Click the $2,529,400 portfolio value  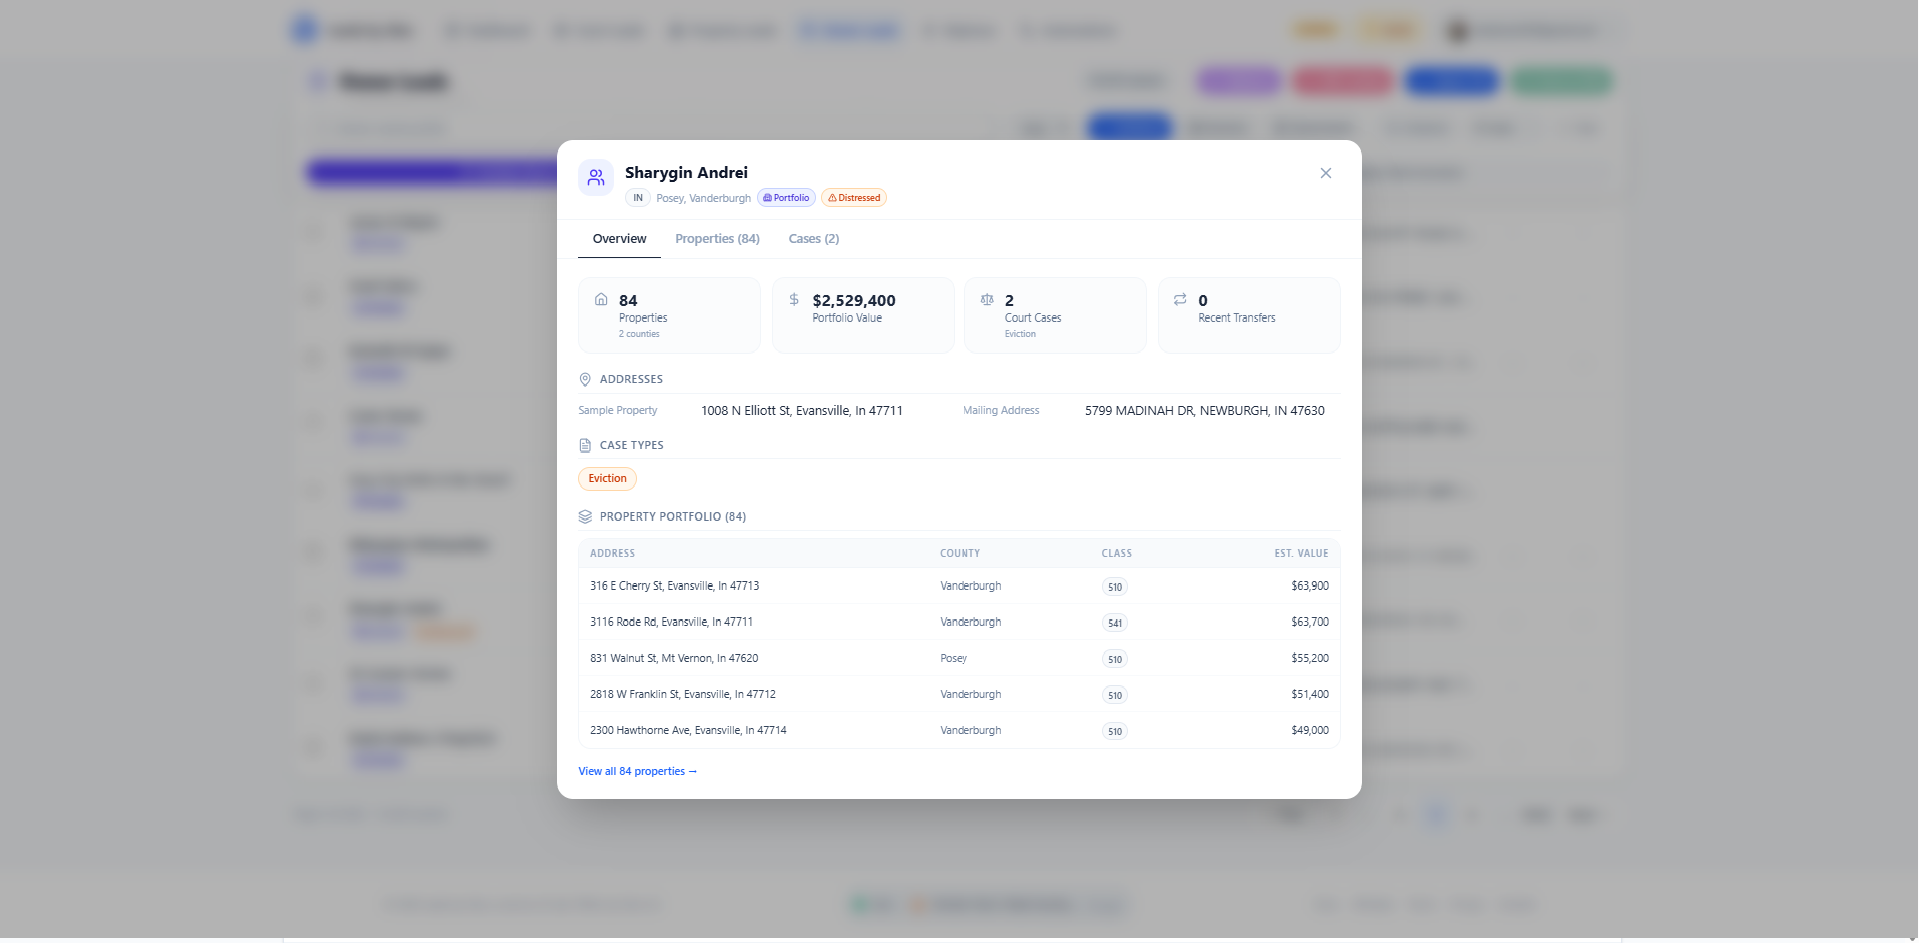854,300
